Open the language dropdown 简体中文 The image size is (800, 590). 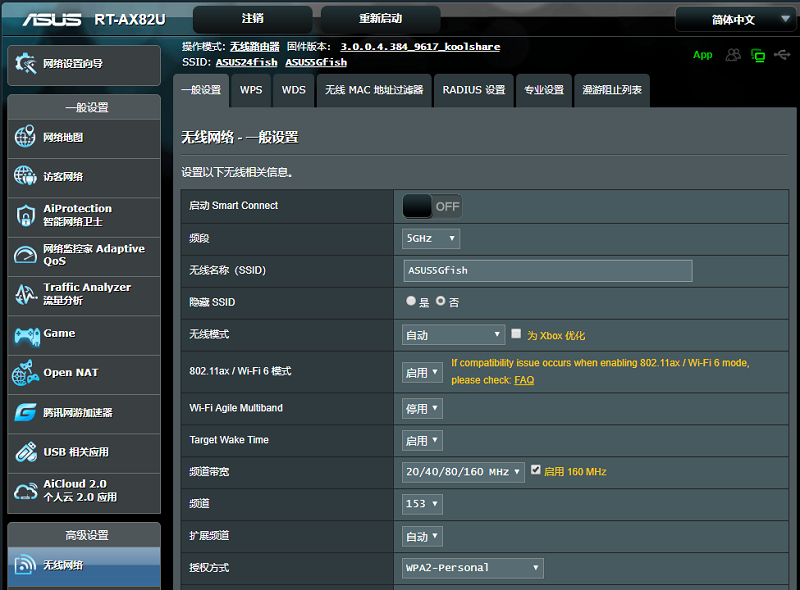pos(735,19)
